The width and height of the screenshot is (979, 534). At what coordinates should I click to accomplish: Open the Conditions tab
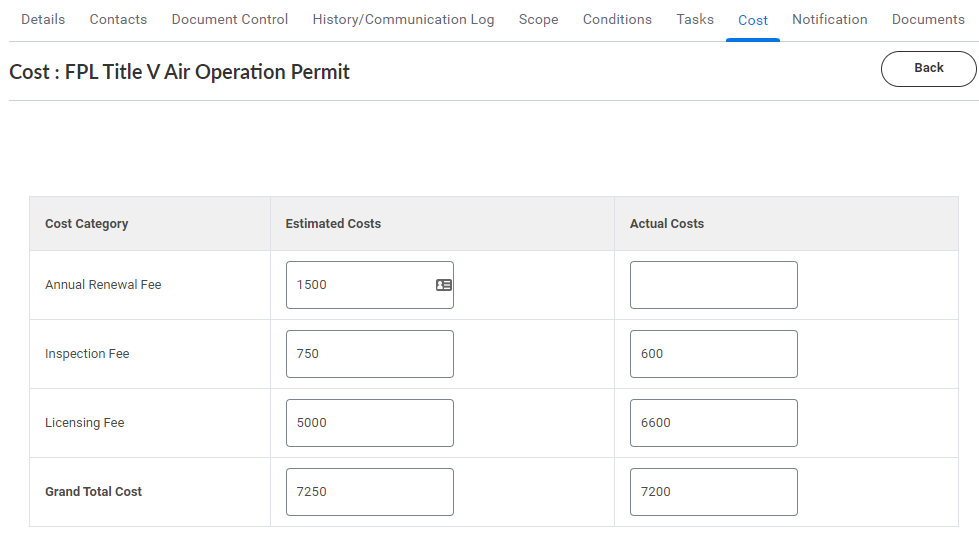(617, 19)
